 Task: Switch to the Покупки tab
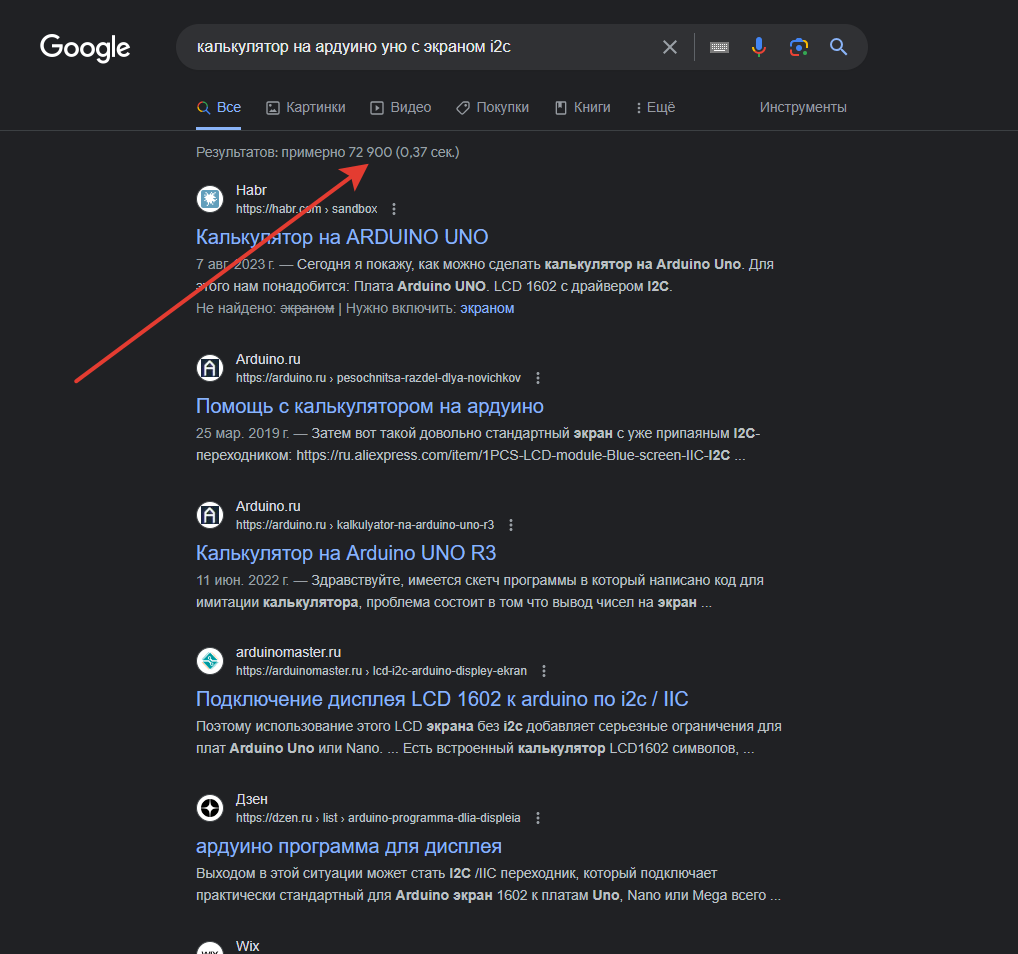click(492, 107)
